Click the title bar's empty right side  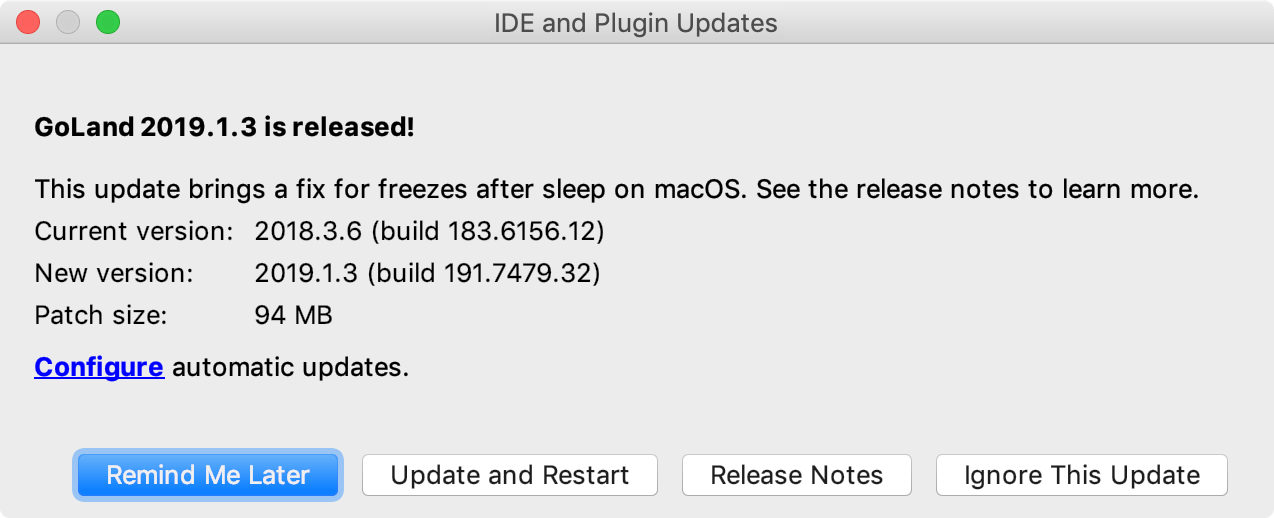coord(1050,22)
